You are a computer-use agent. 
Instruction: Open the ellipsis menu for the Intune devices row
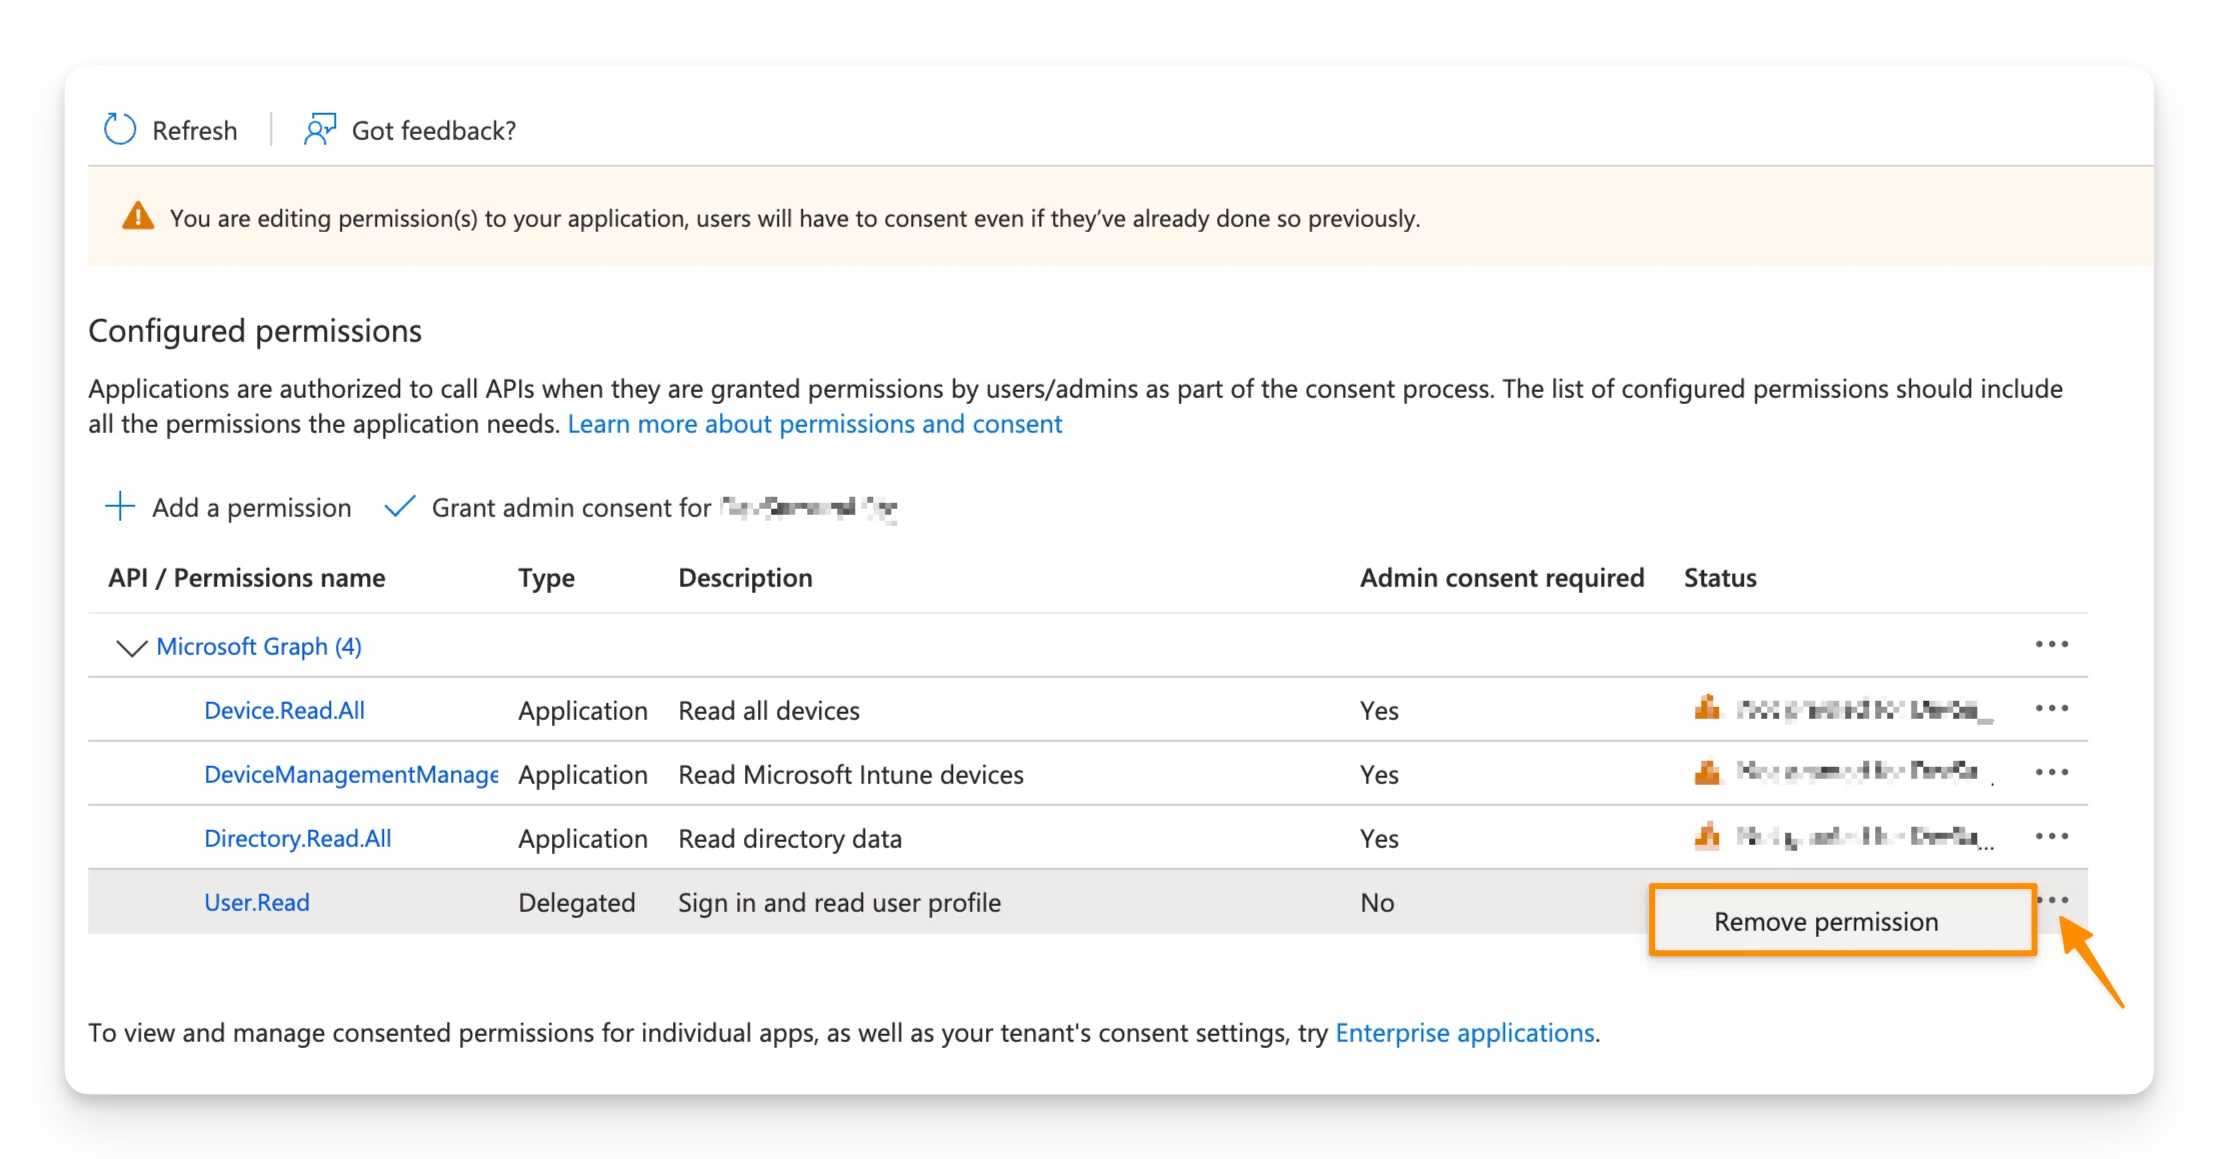[2051, 772]
